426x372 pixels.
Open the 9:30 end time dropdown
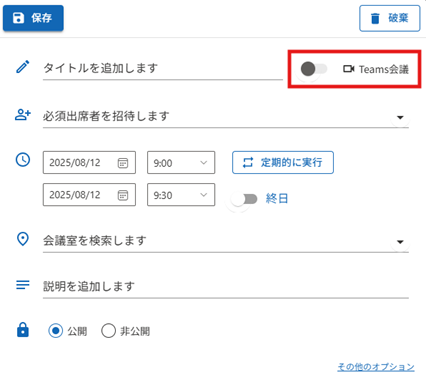point(181,195)
